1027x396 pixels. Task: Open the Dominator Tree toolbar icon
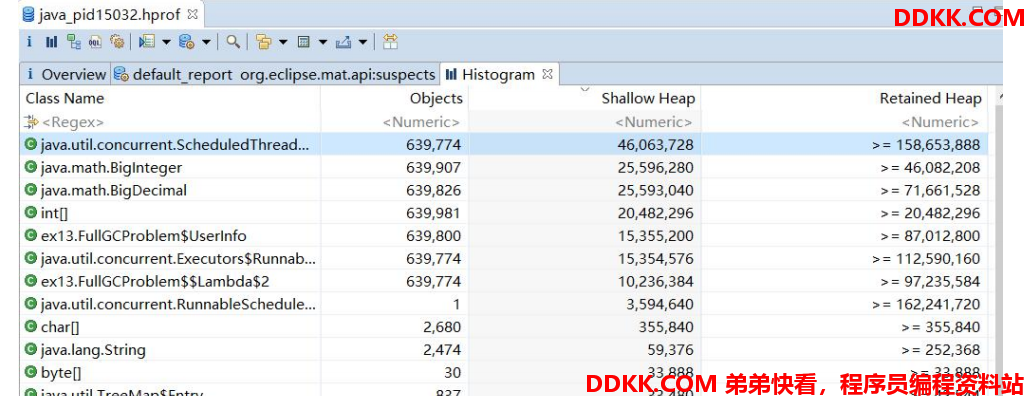click(74, 43)
